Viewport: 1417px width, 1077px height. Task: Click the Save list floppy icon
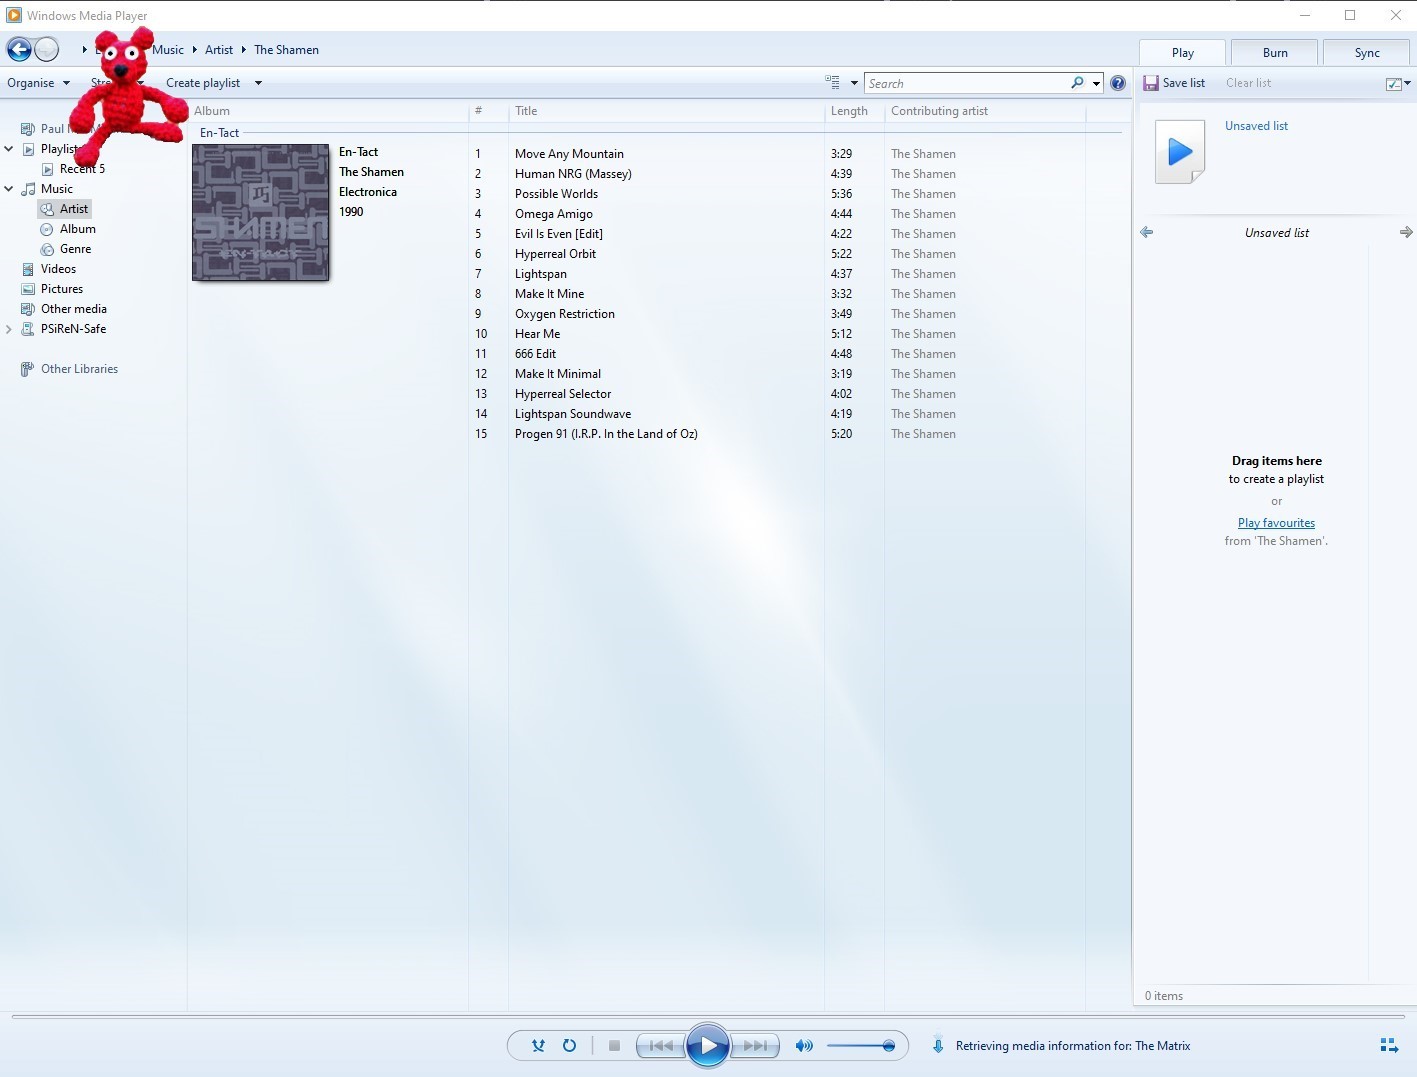tap(1151, 83)
